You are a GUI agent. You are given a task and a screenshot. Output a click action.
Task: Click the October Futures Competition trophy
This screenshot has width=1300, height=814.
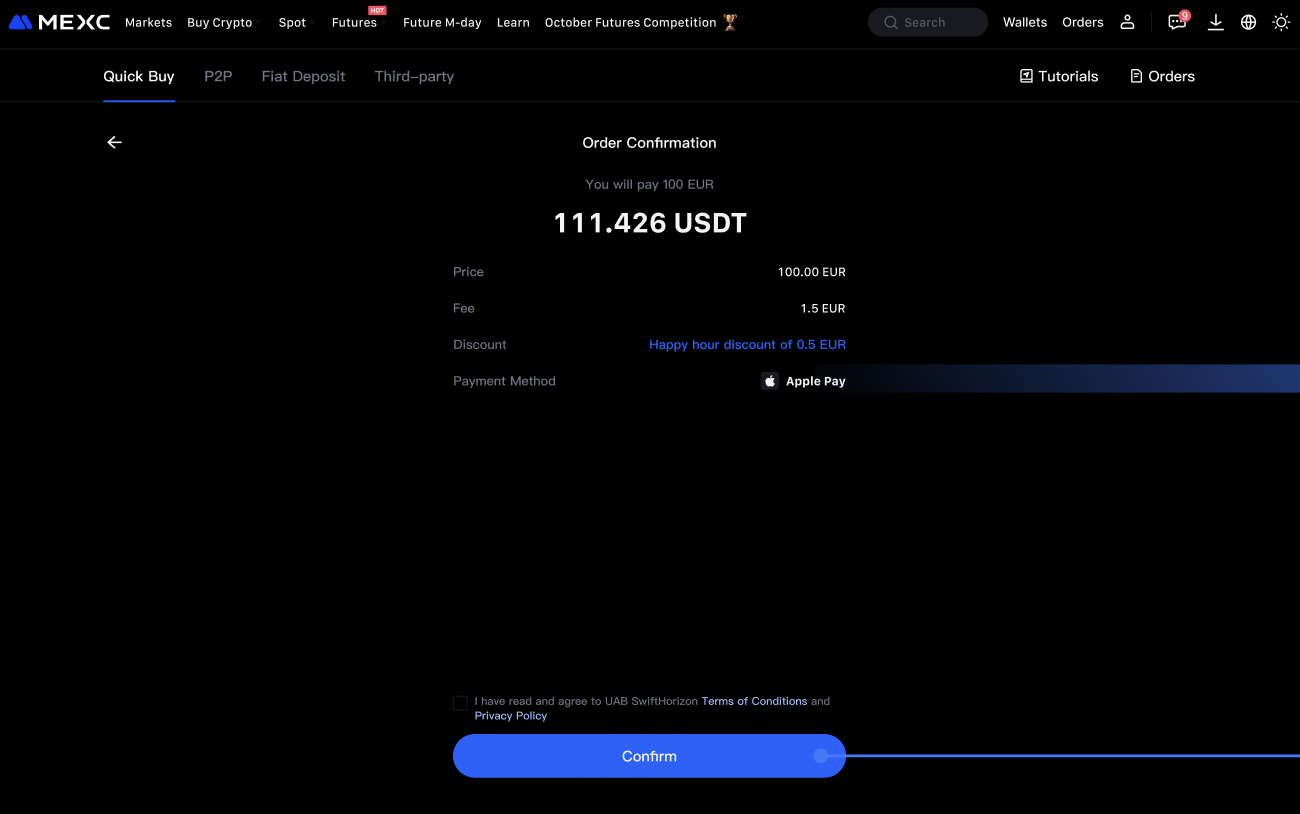730,22
